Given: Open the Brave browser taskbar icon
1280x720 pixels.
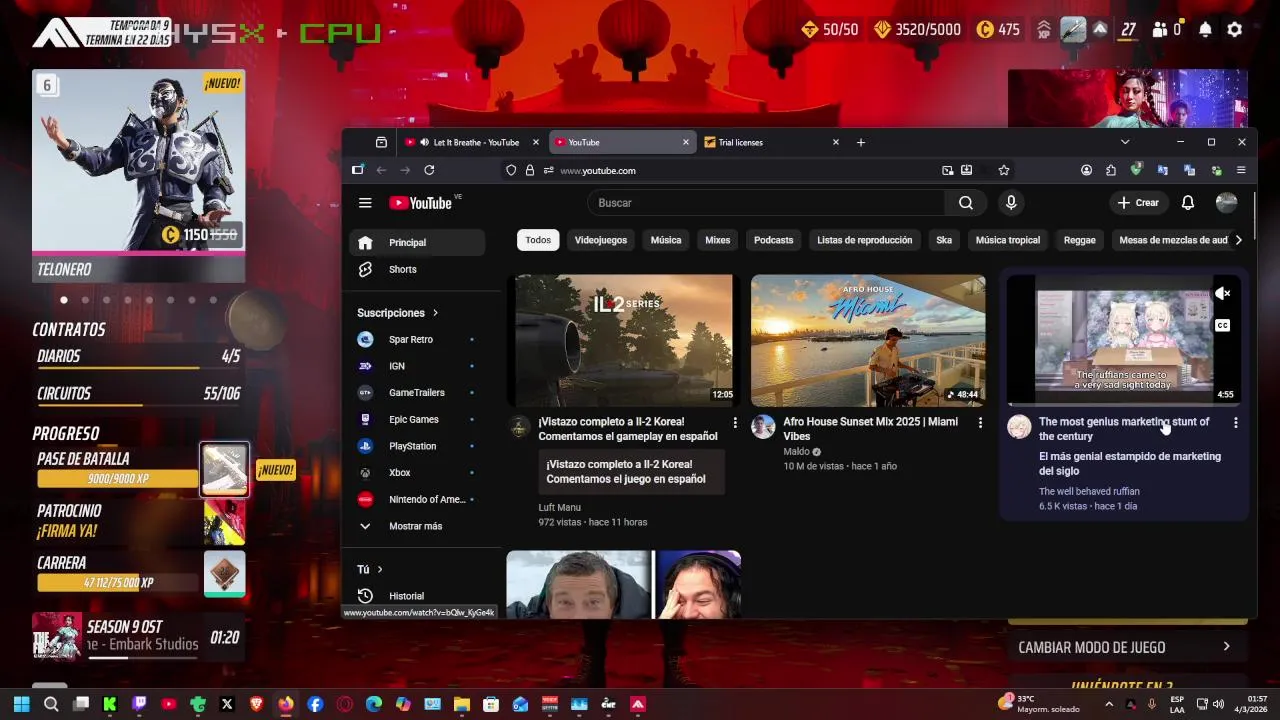Looking at the screenshot, I should coord(256,704).
